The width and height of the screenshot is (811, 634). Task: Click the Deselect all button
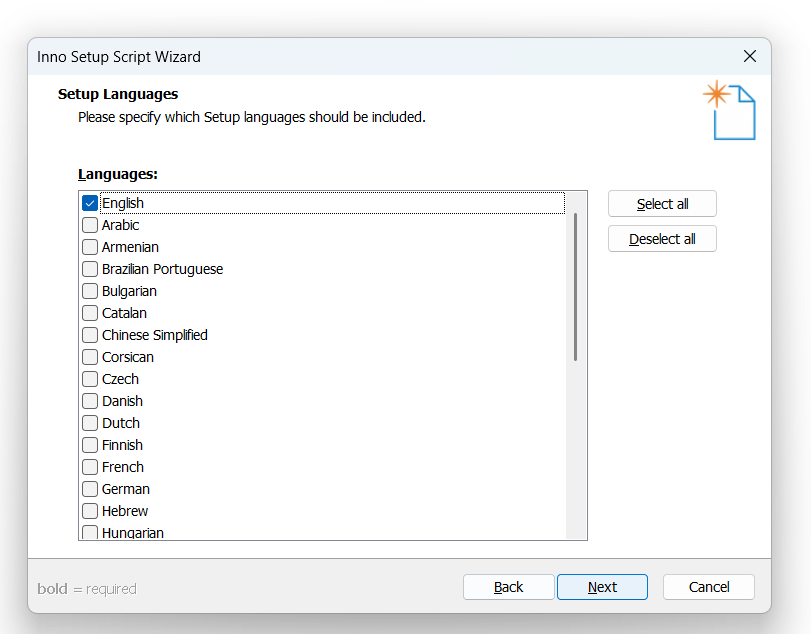[x=662, y=239]
